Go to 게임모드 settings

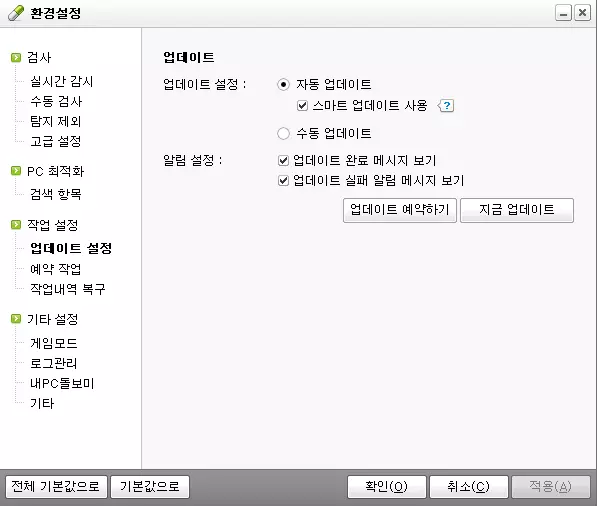point(54,343)
